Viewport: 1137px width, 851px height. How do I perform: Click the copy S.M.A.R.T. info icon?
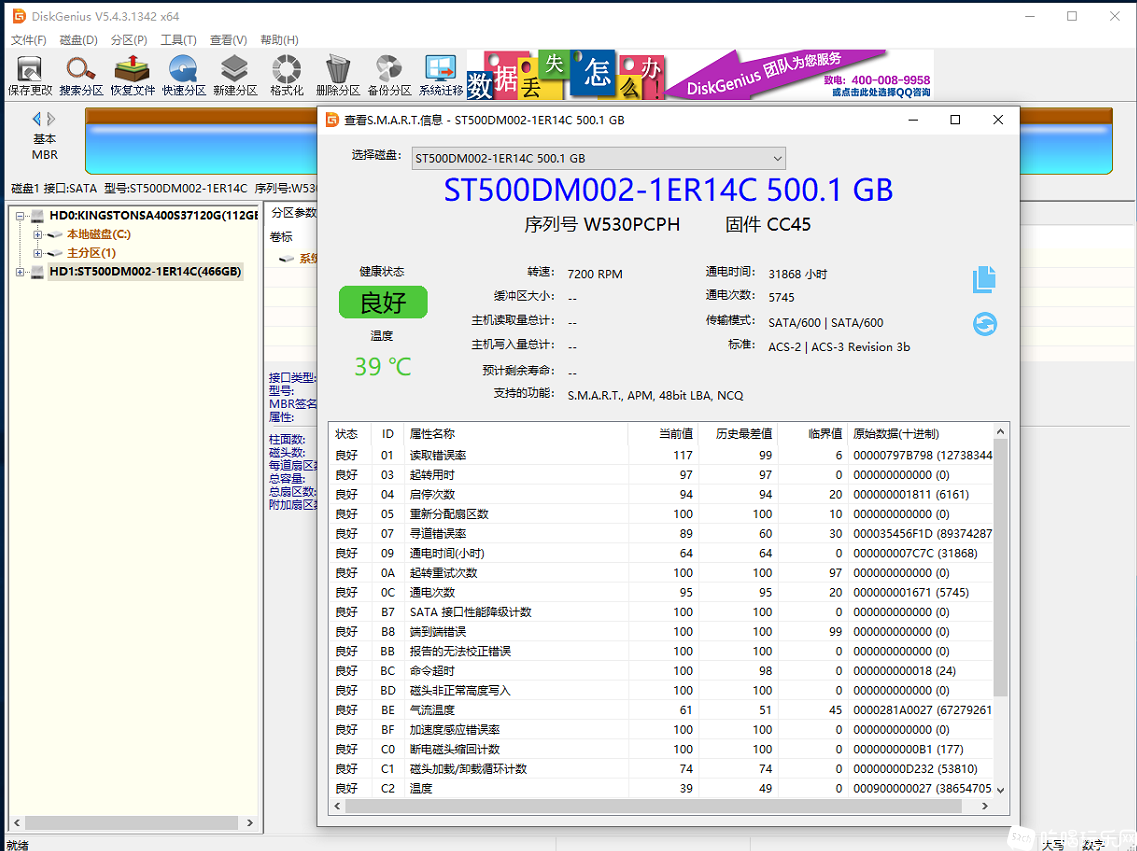[x=984, y=279]
